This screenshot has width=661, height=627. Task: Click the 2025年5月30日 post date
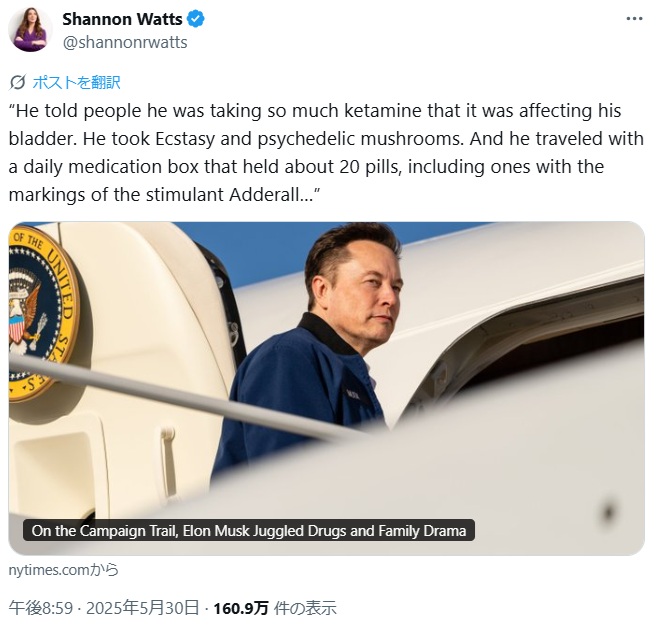point(142,608)
